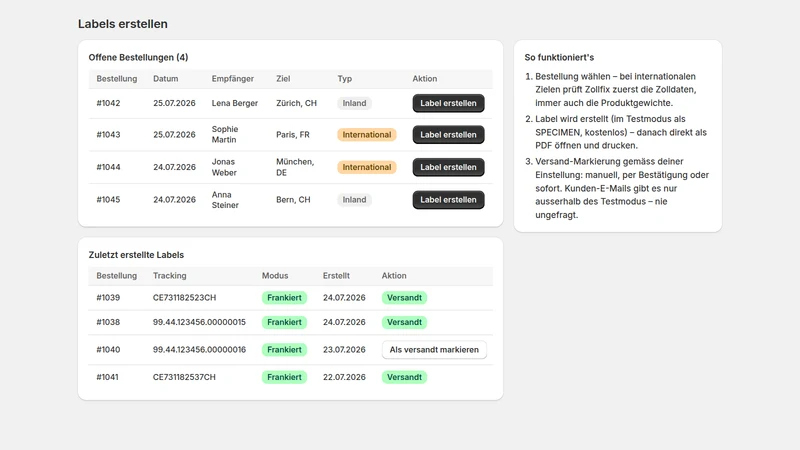The height and width of the screenshot is (450, 800).
Task: Create label for order #1045 Anna Steiner
Action: (x=448, y=200)
